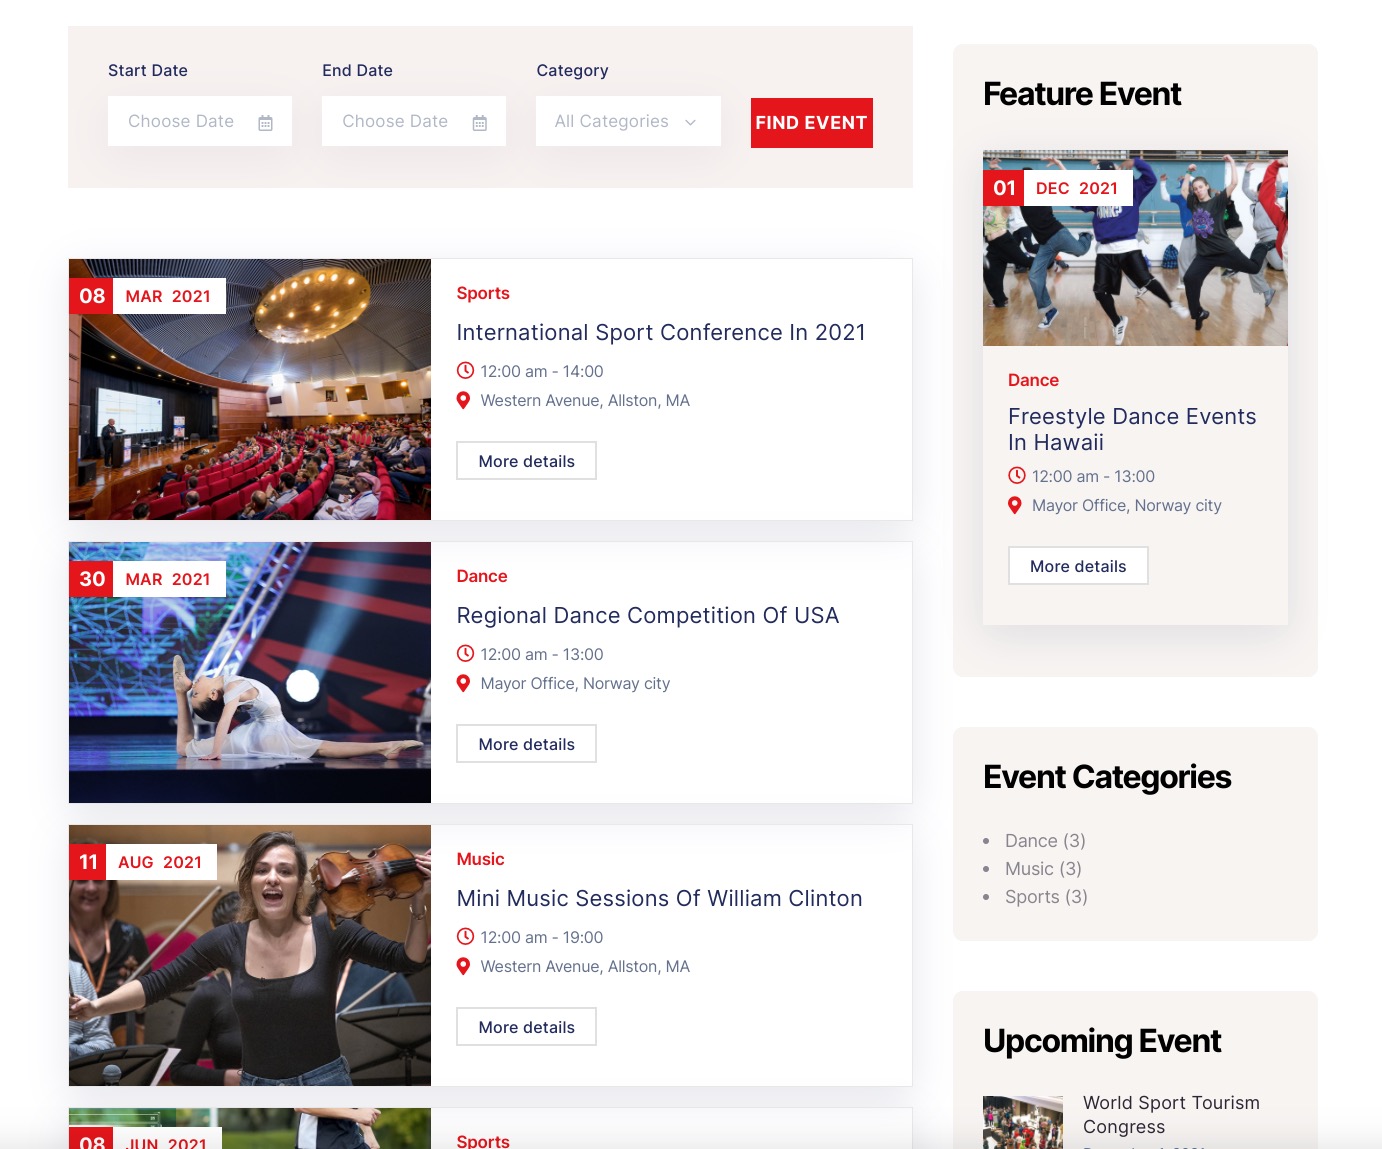Viewport: 1382px width, 1149px height.
Task: Click the End Date Choose Date field
Action: 414,121
